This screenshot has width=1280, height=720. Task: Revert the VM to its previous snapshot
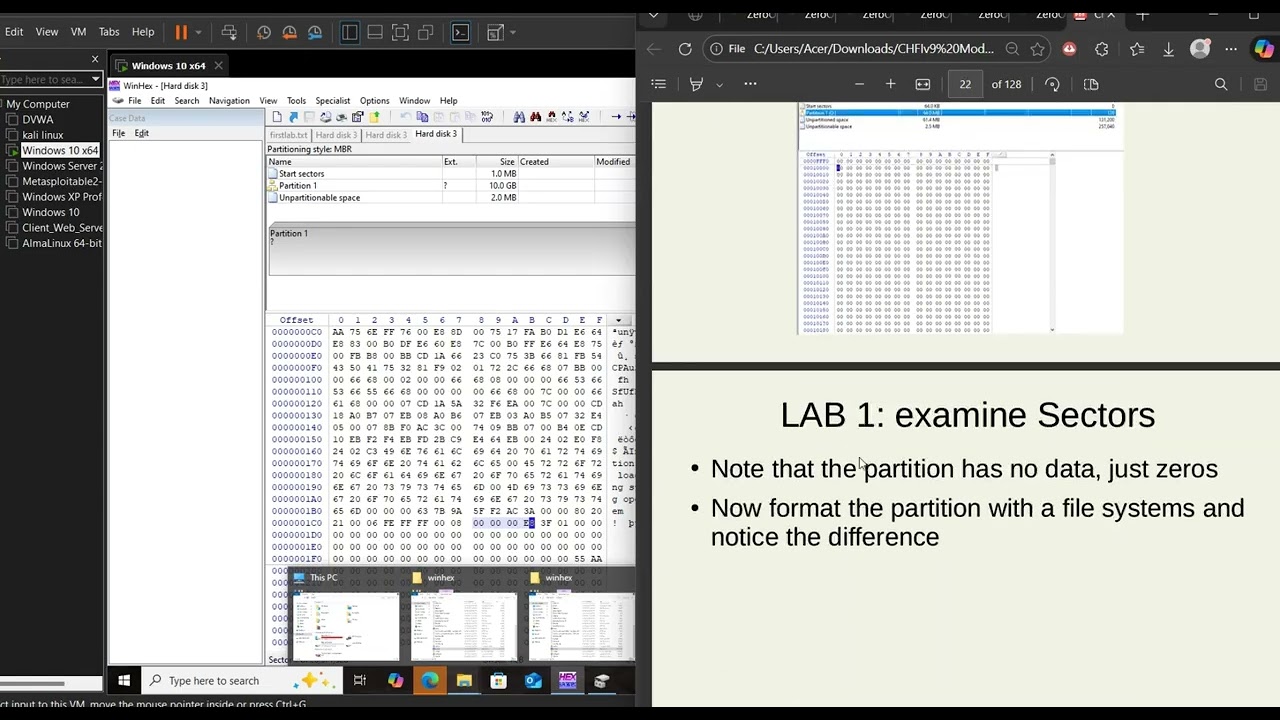click(x=290, y=32)
